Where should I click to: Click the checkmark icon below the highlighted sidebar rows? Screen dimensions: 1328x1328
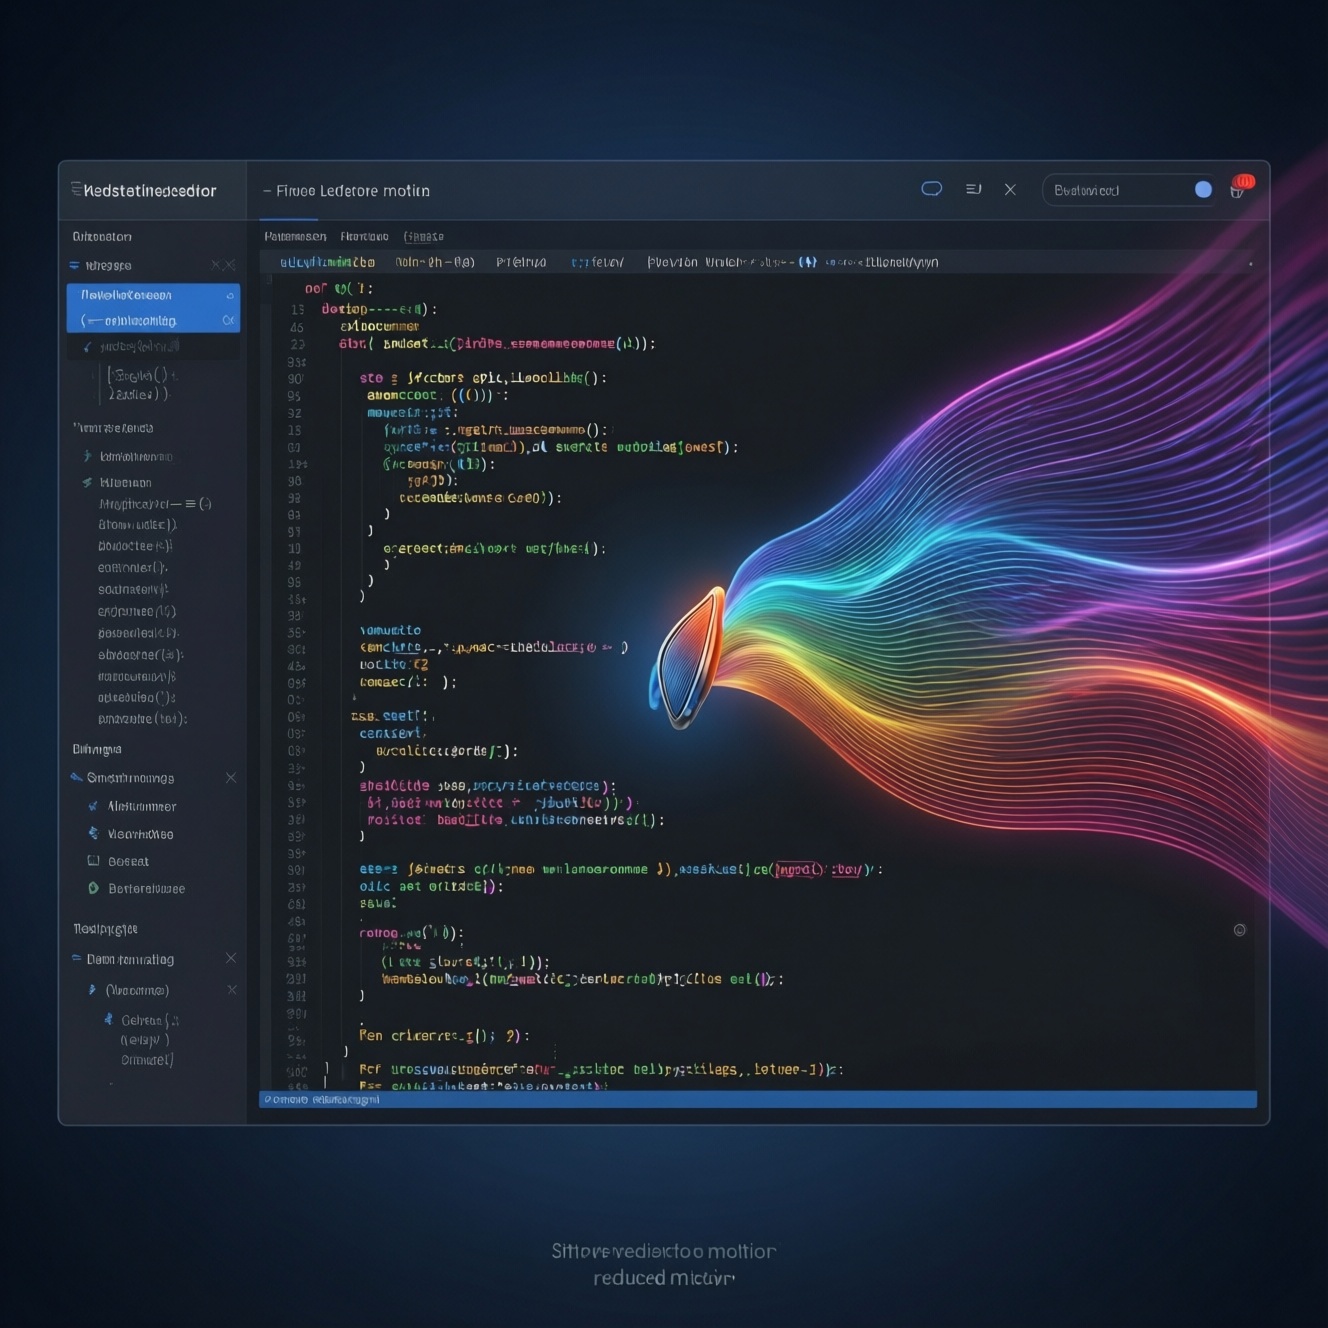tap(87, 347)
